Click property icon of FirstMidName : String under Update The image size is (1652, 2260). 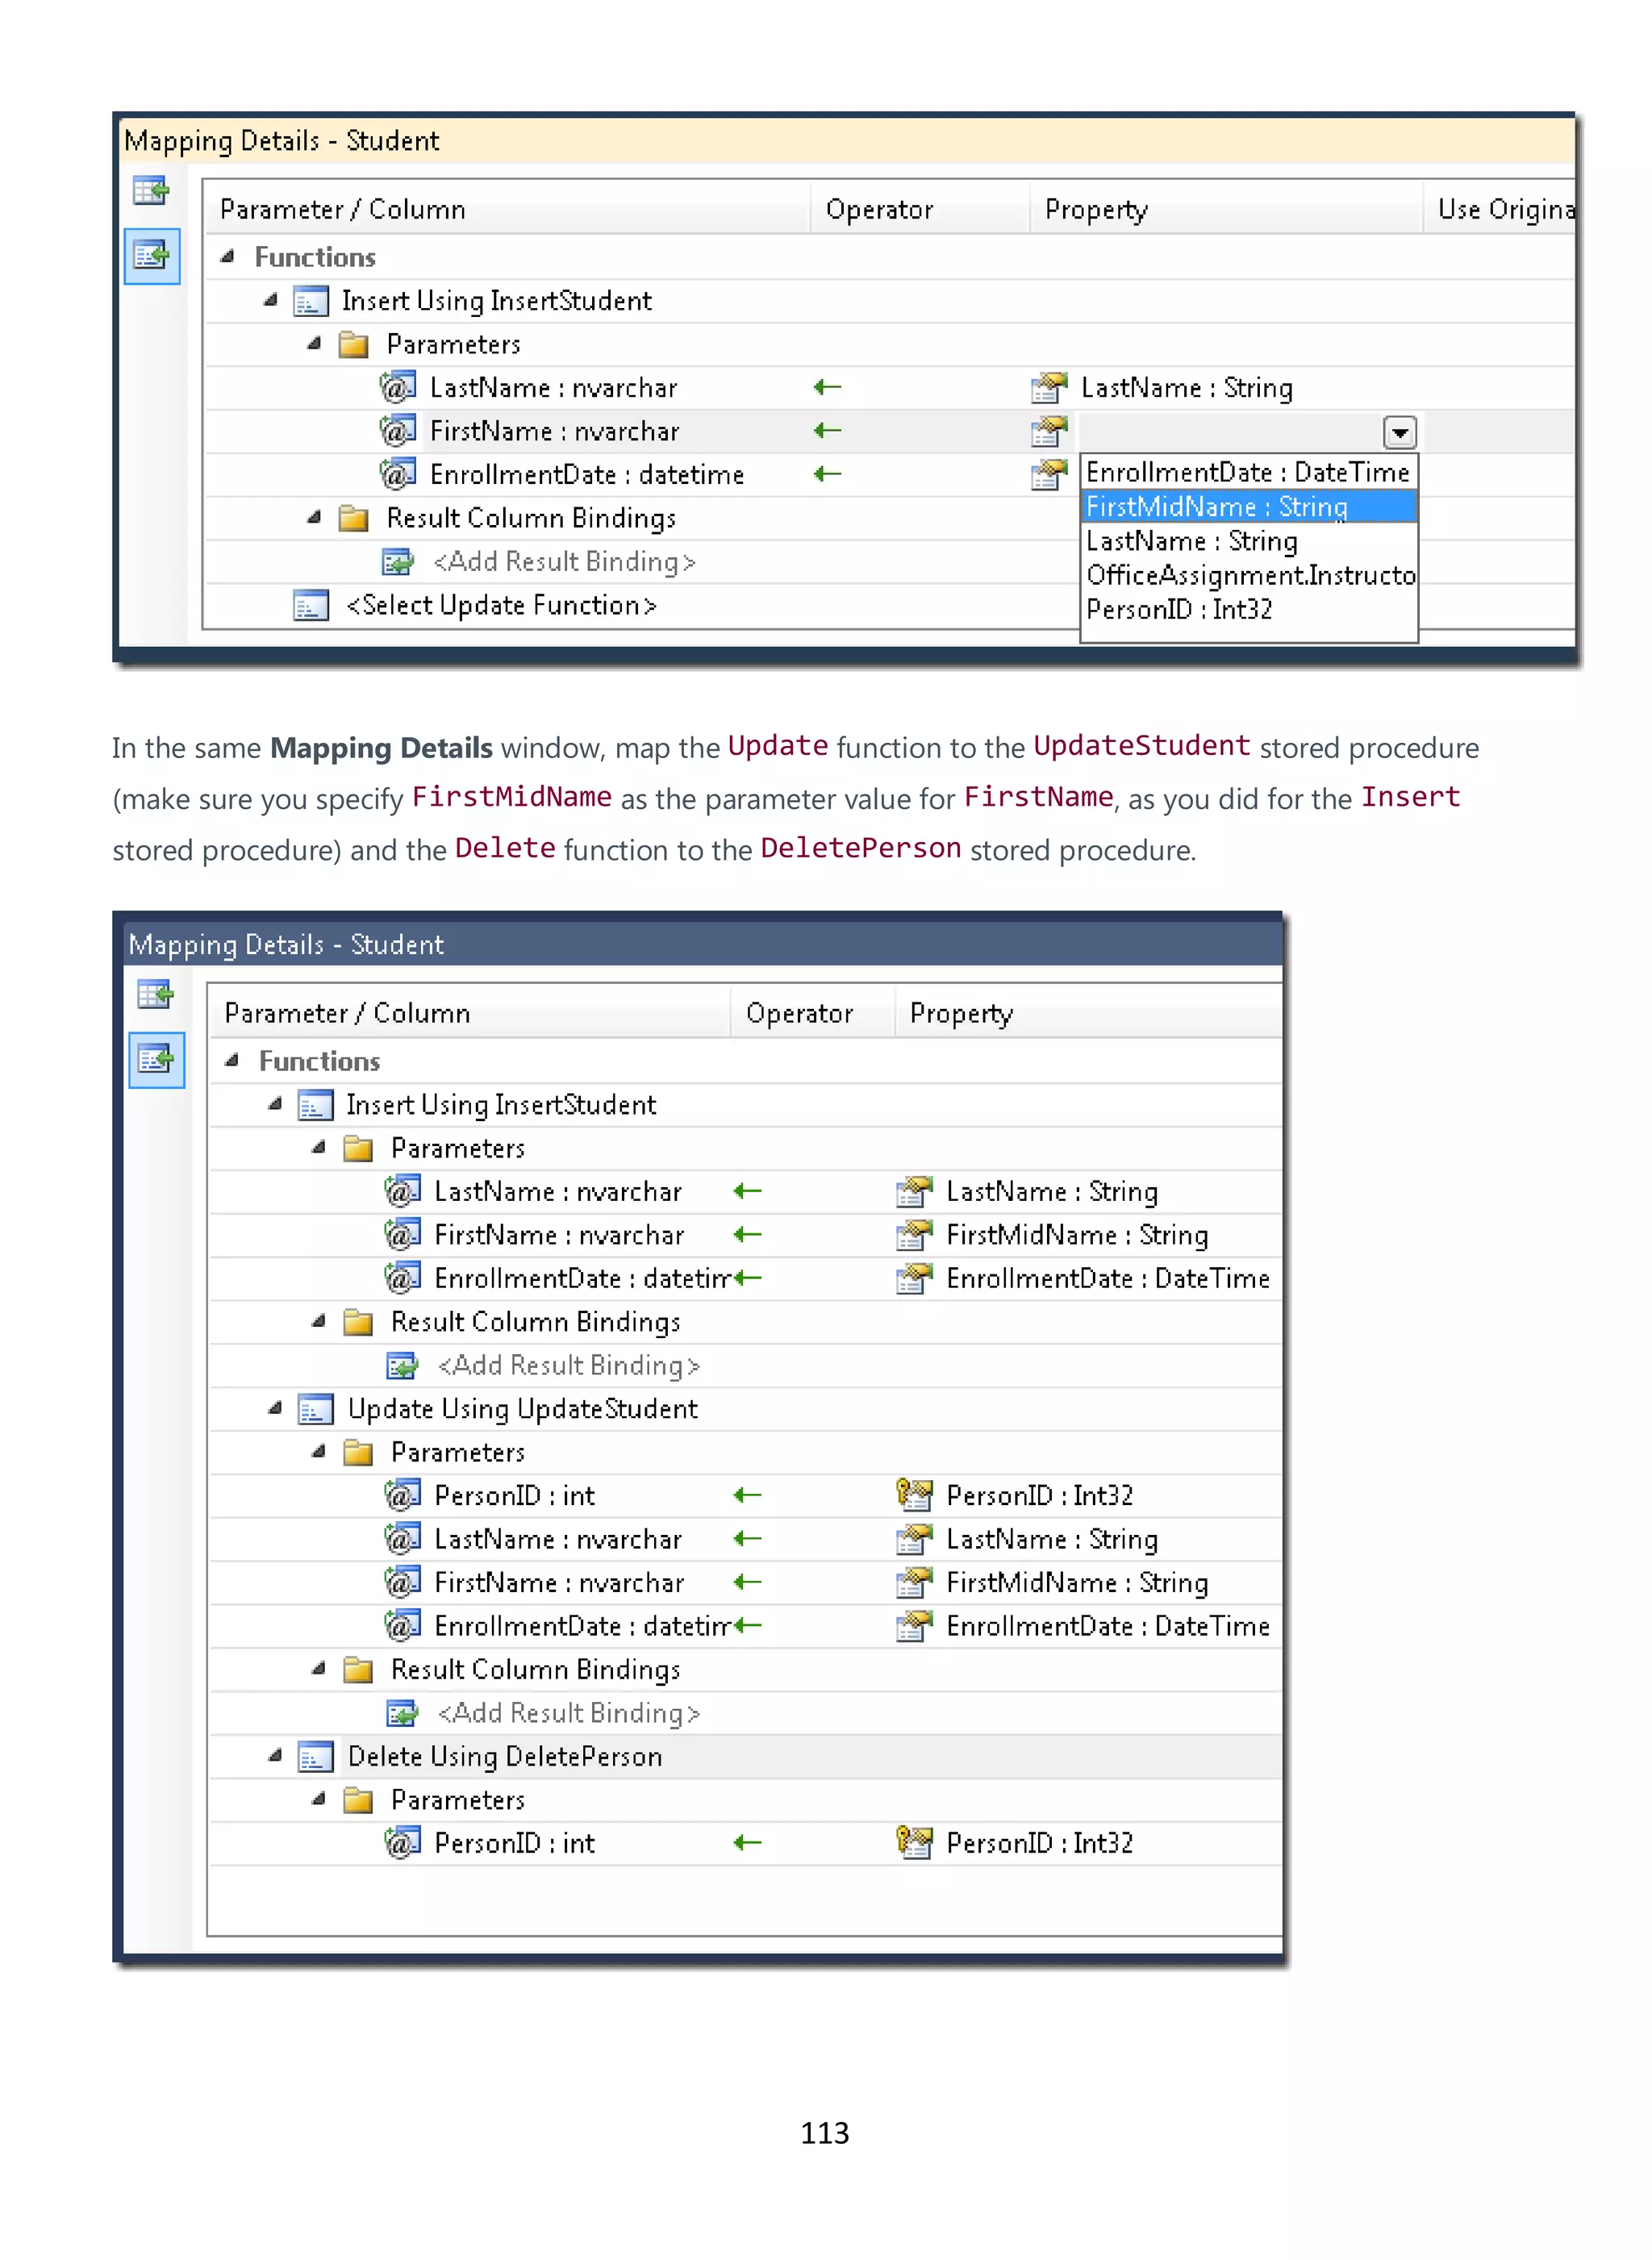coord(914,1582)
